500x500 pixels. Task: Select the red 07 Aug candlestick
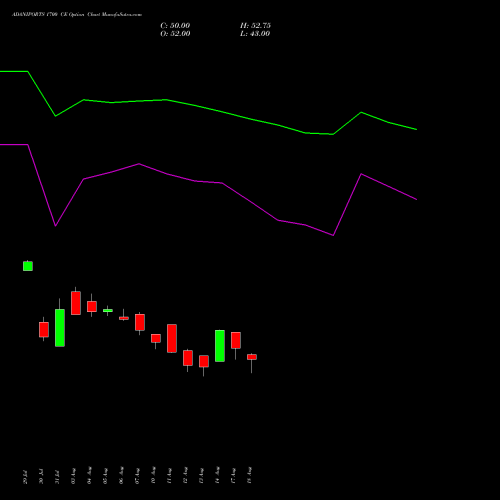[140, 322]
